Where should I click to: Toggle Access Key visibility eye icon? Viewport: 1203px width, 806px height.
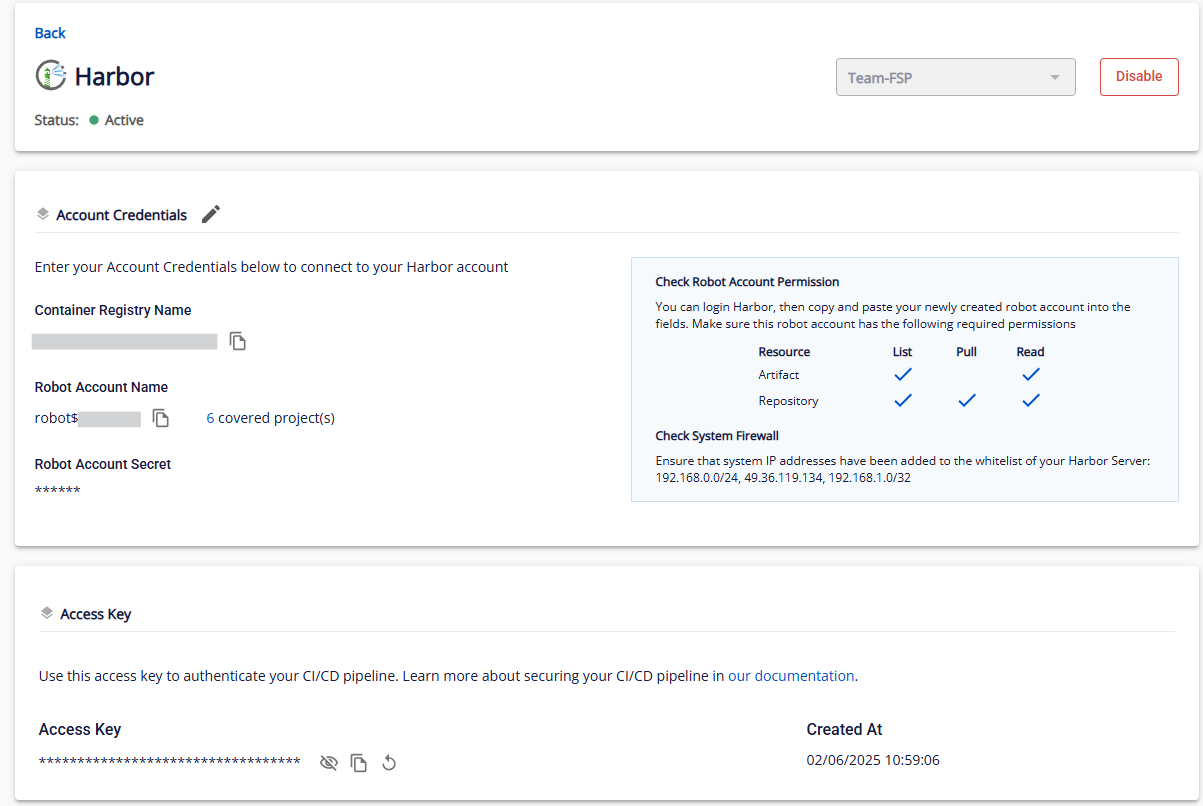(x=328, y=763)
